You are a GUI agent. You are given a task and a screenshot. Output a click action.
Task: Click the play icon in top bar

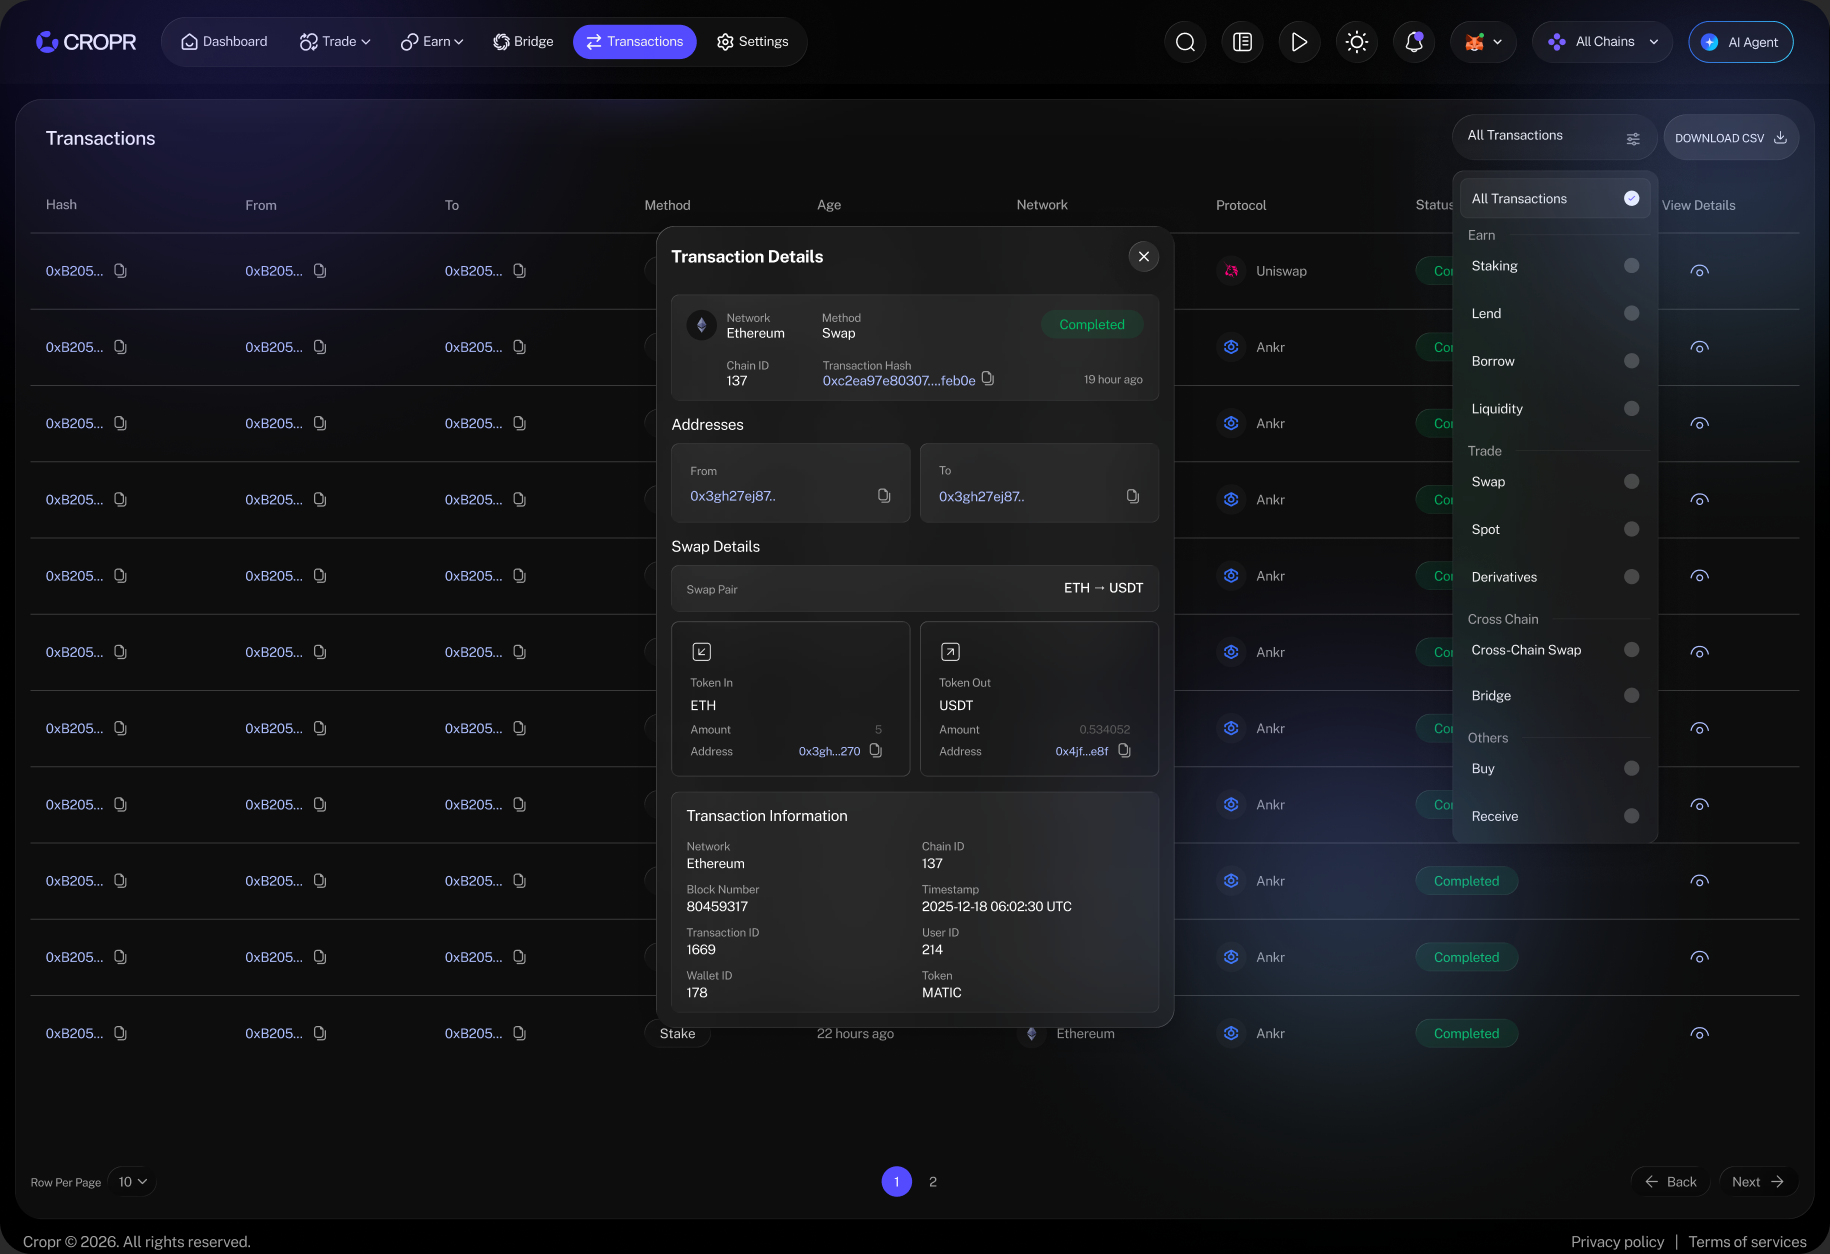(1299, 42)
